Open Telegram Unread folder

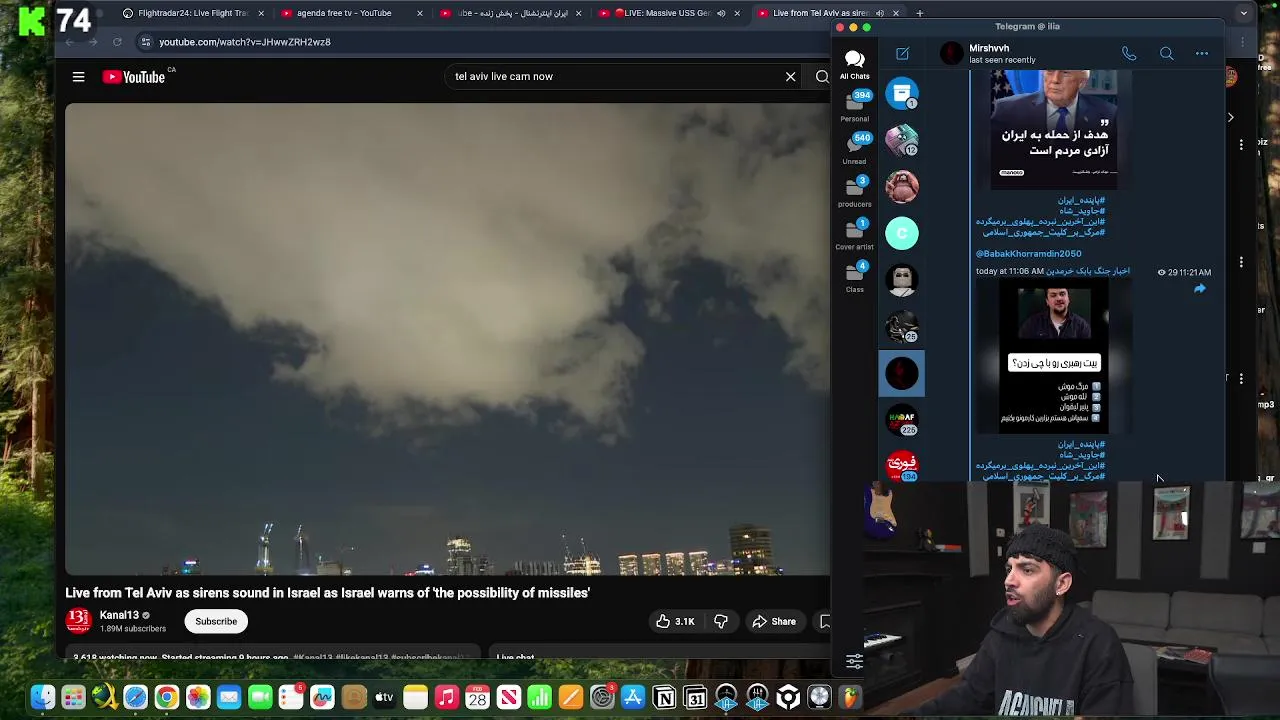coord(854,149)
